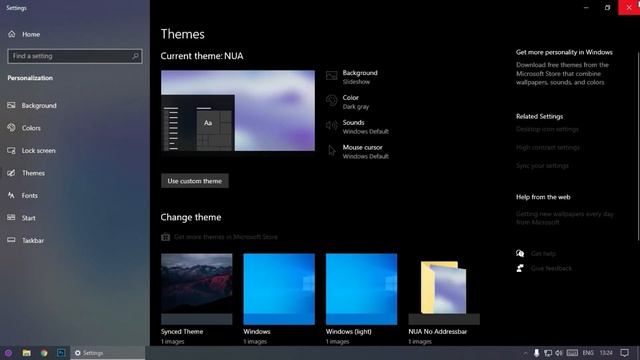Screen dimensions: 640x360
Task: Click the Background Slideshow picture icon
Action: 331,76
